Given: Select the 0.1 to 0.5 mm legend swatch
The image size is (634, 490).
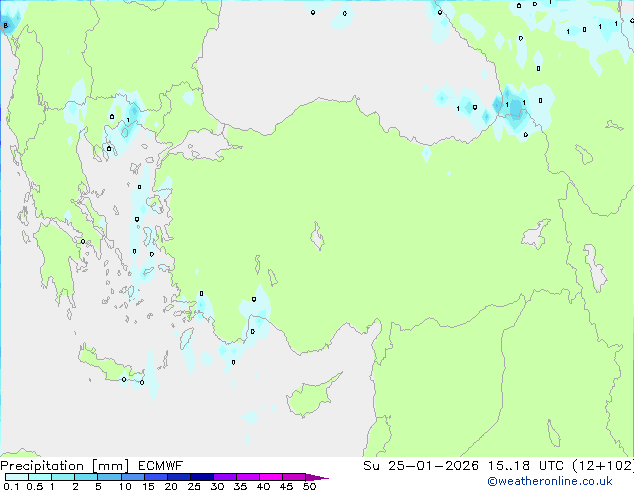Looking at the screenshot, I should 16,478.
